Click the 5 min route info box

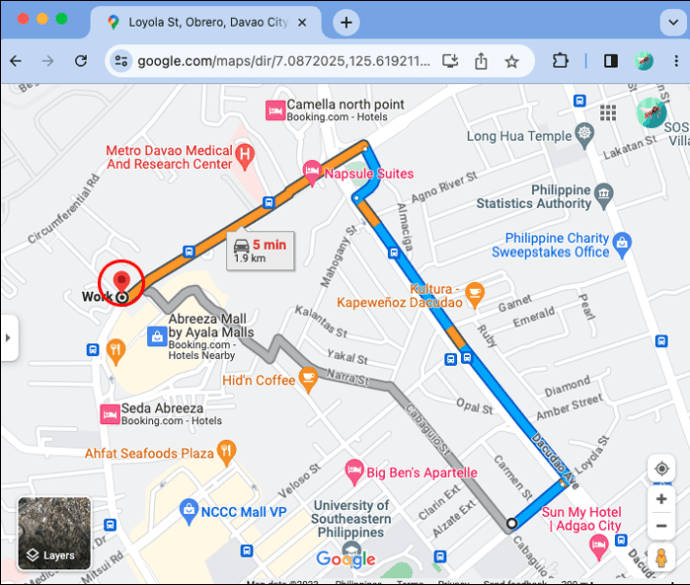click(260, 250)
